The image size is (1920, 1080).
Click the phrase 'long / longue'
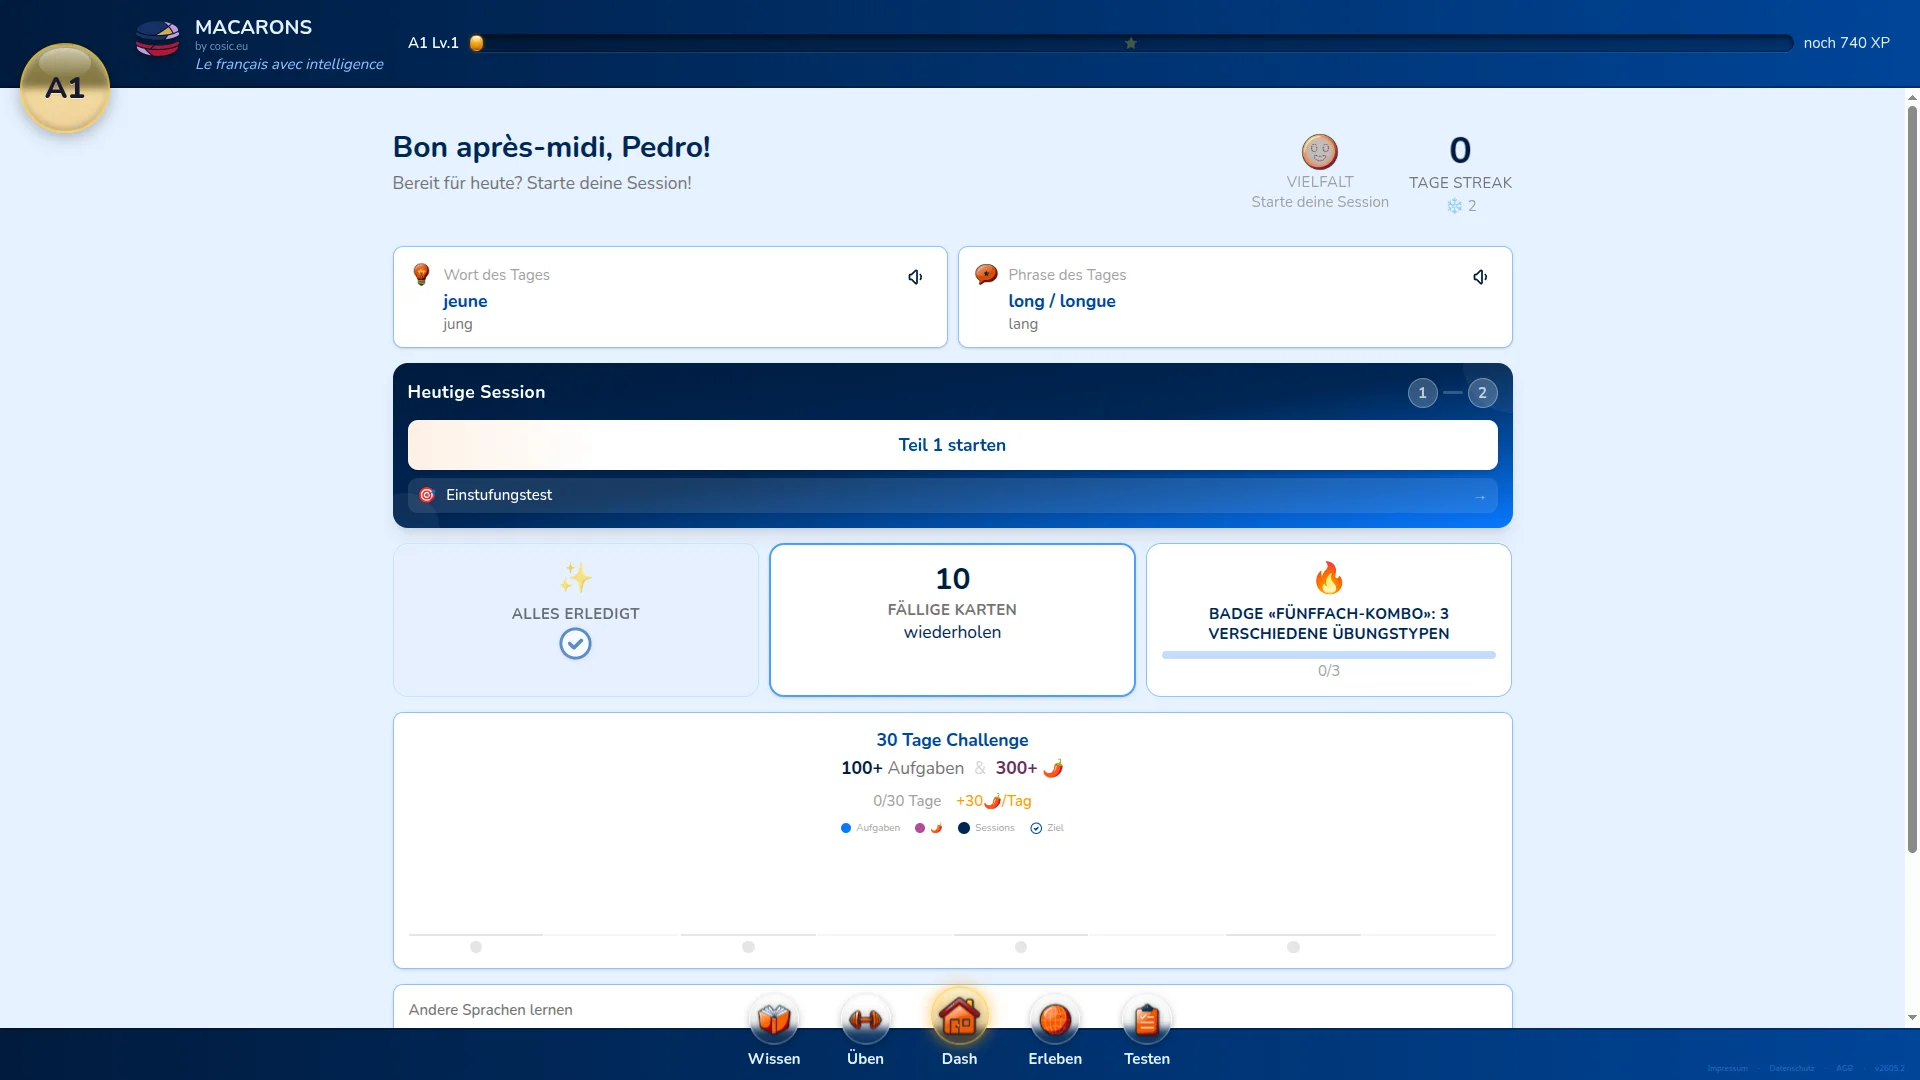point(1061,301)
